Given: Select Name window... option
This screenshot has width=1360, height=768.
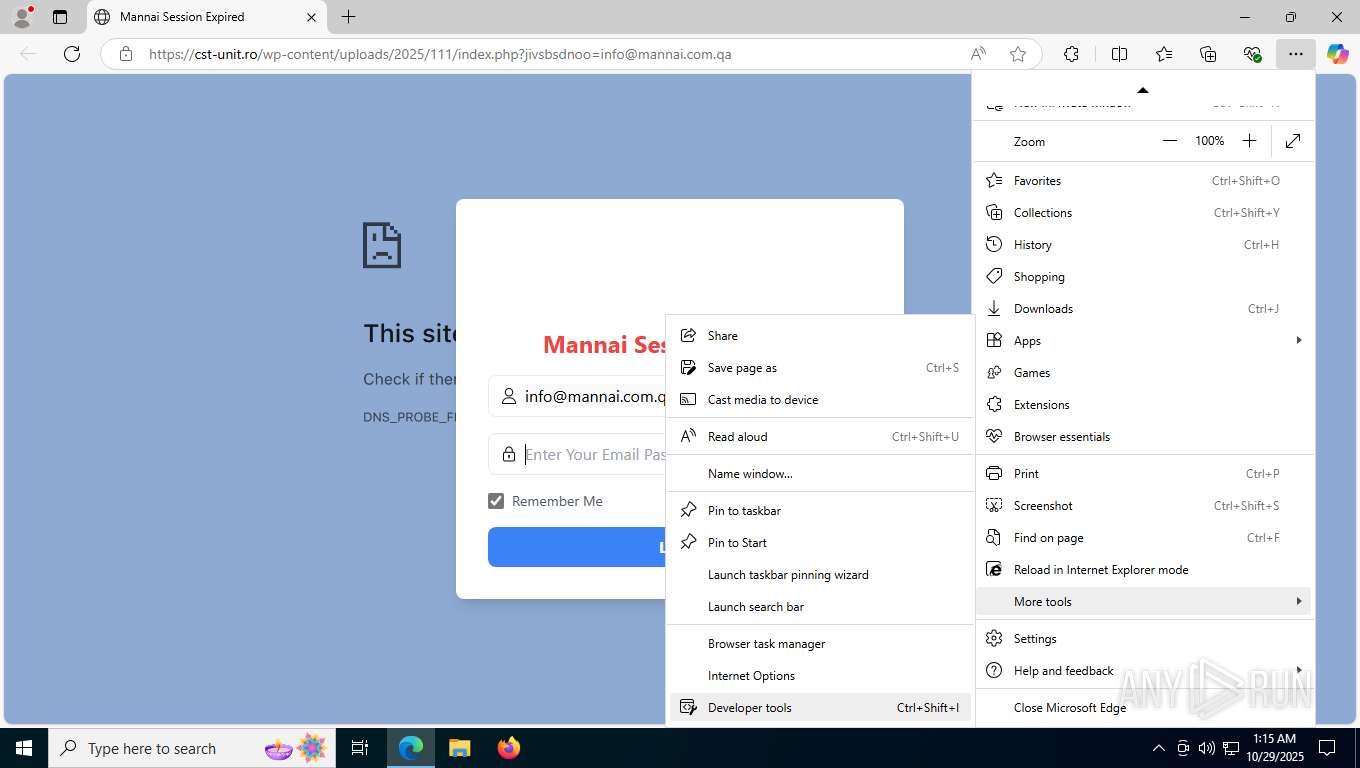Looking at the screenshot, I should 820,474.
